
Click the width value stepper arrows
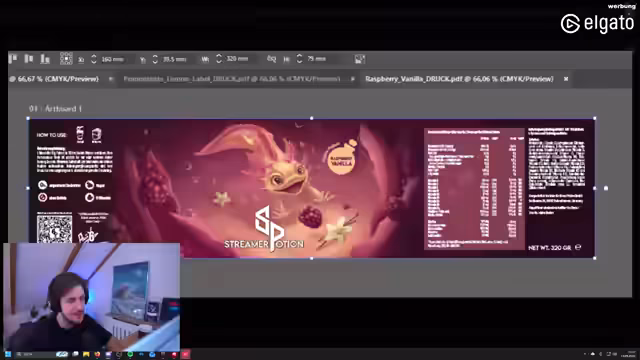219,59
